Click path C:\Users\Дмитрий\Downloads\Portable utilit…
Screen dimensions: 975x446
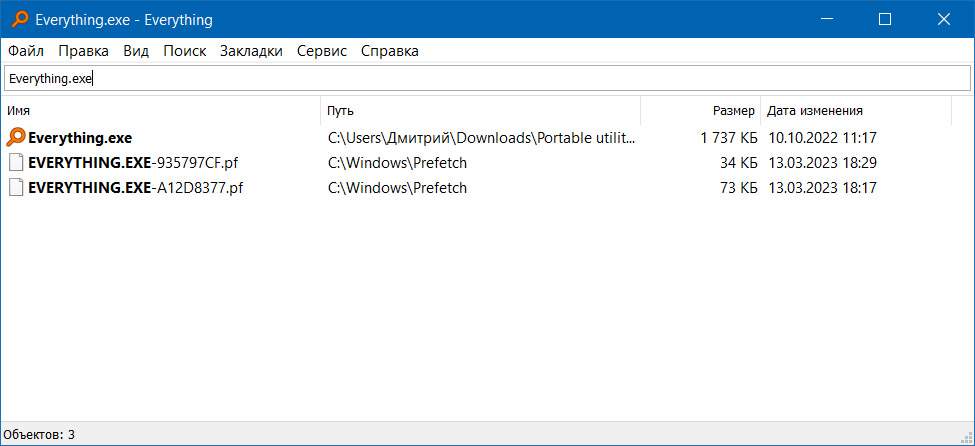pyautogui.click(x=482, y=138)
